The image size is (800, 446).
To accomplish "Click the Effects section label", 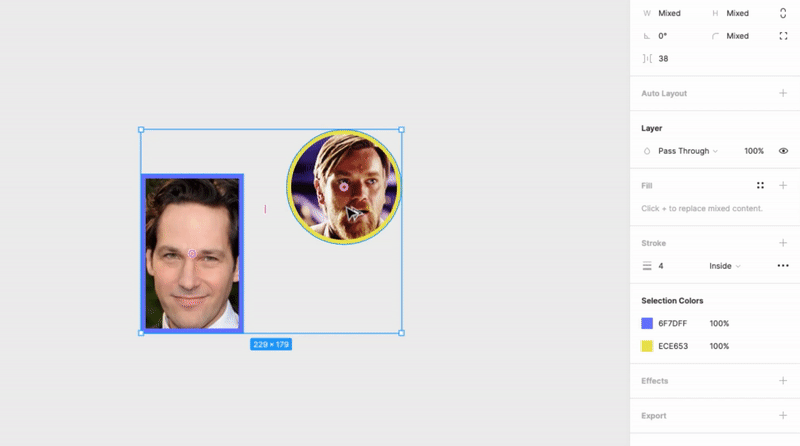I will coord(655,381).
